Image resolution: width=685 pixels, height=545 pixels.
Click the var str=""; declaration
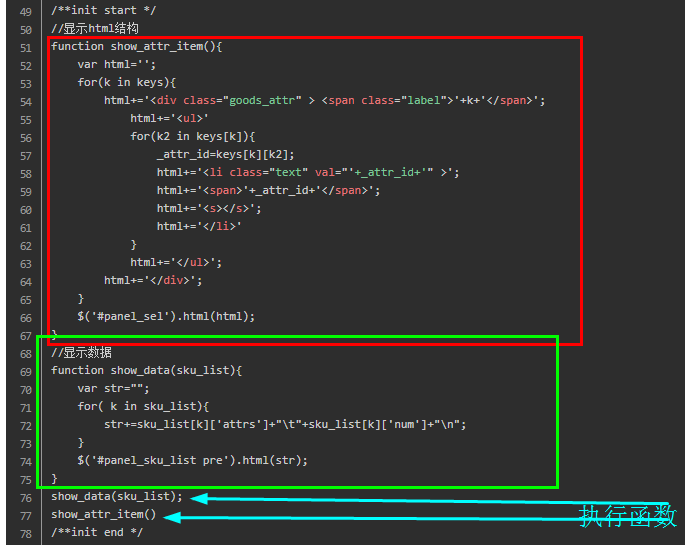click(114, 388)
